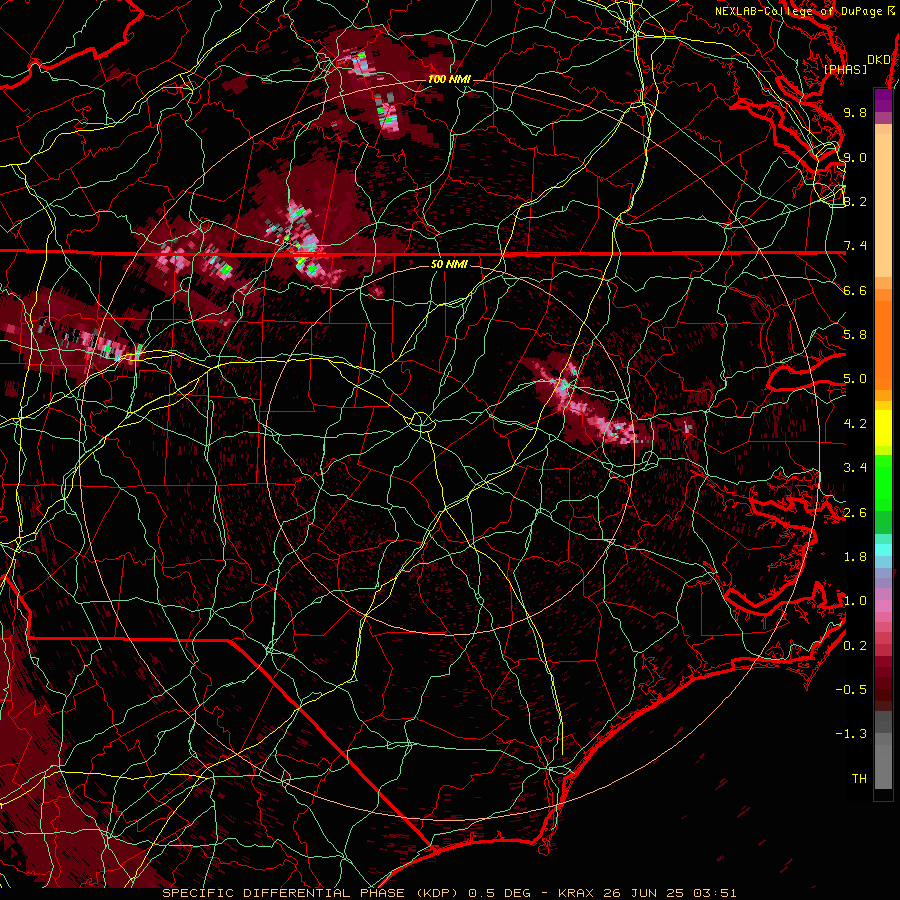The height and width of the screenshot is (900, 900).
Task: Click the "5.0" legend value
Action: [855, 379]
